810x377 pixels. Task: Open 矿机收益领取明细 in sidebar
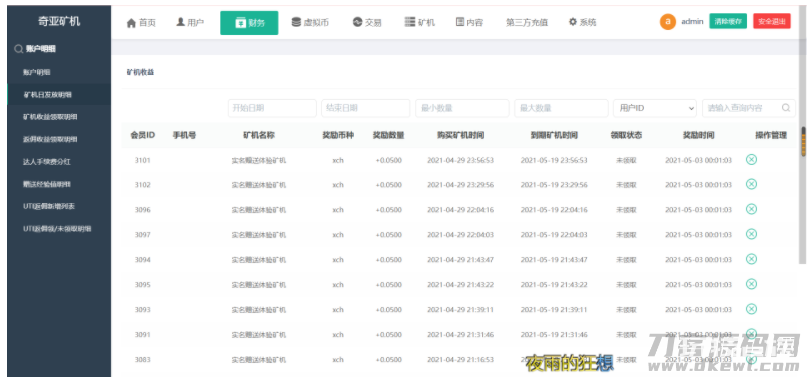pyautogui.click(x=50, y=117)
